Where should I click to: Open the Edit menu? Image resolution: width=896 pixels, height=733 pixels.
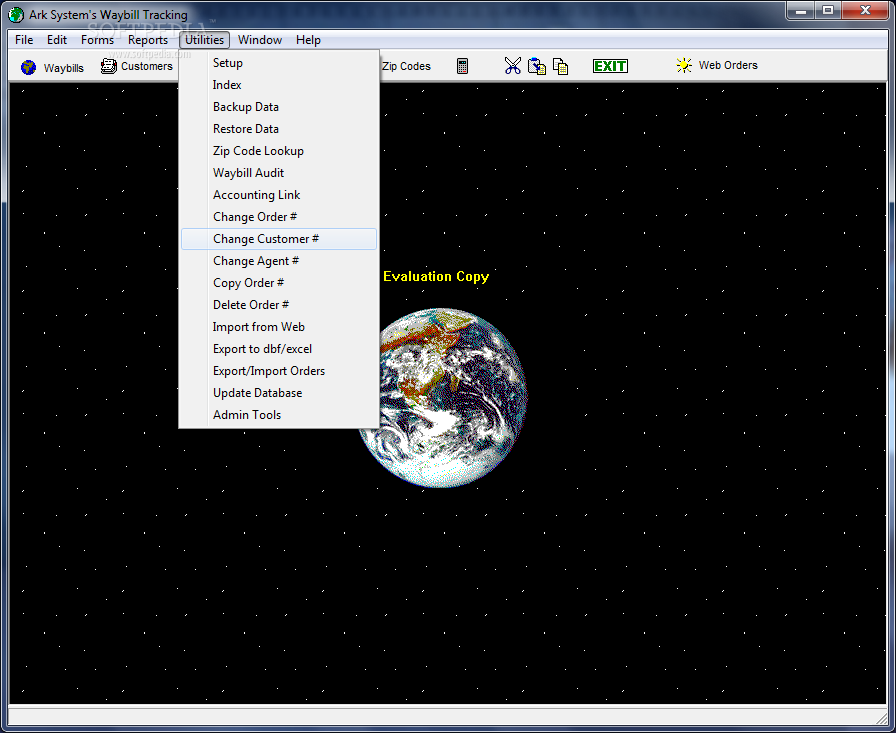(57, 40)
